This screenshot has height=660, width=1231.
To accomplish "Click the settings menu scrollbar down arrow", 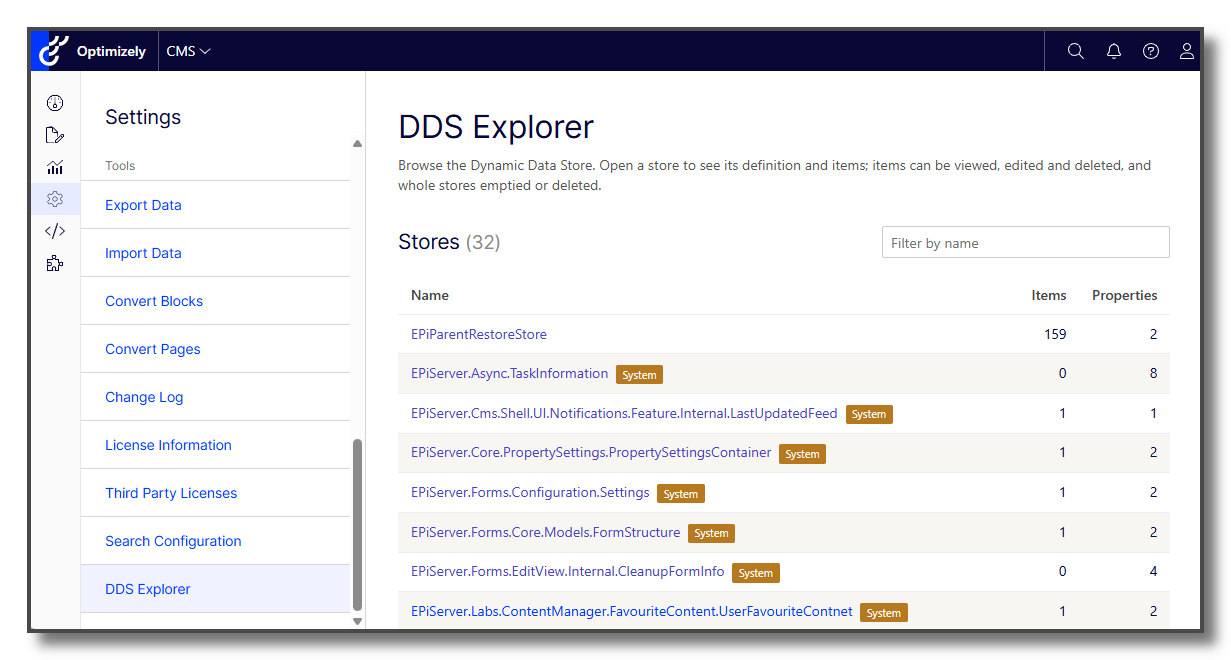I will [x=358, y=621].
